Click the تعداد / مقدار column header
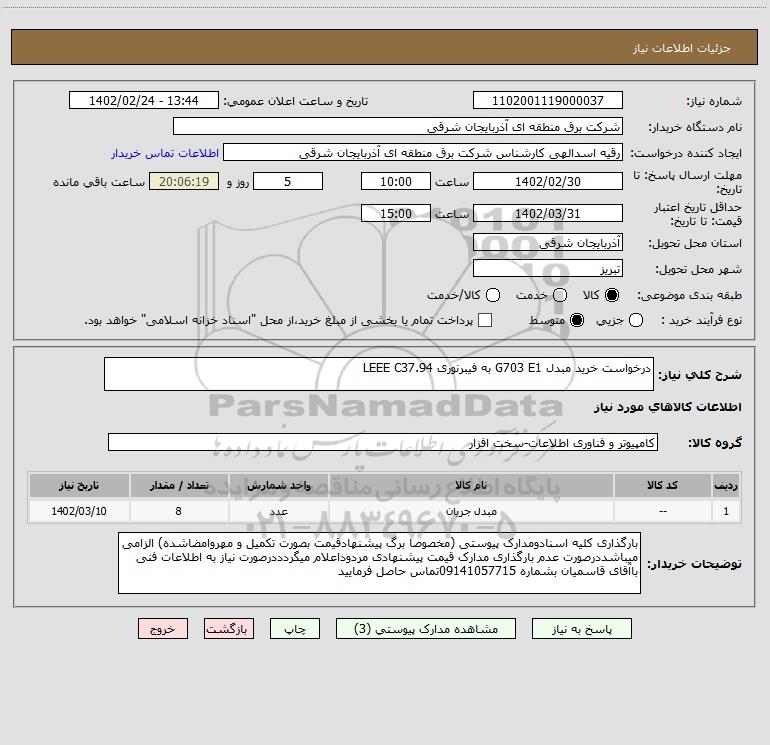 179,486
